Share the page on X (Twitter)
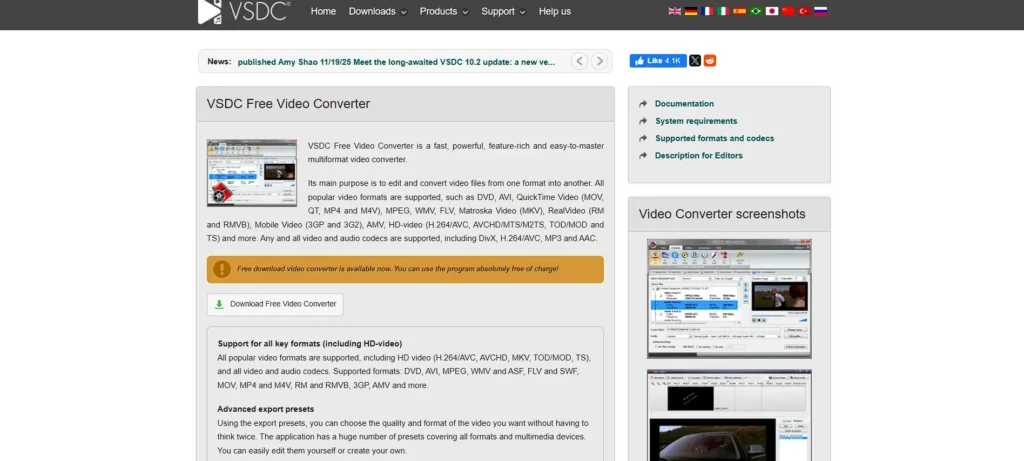 pos(695,61)
